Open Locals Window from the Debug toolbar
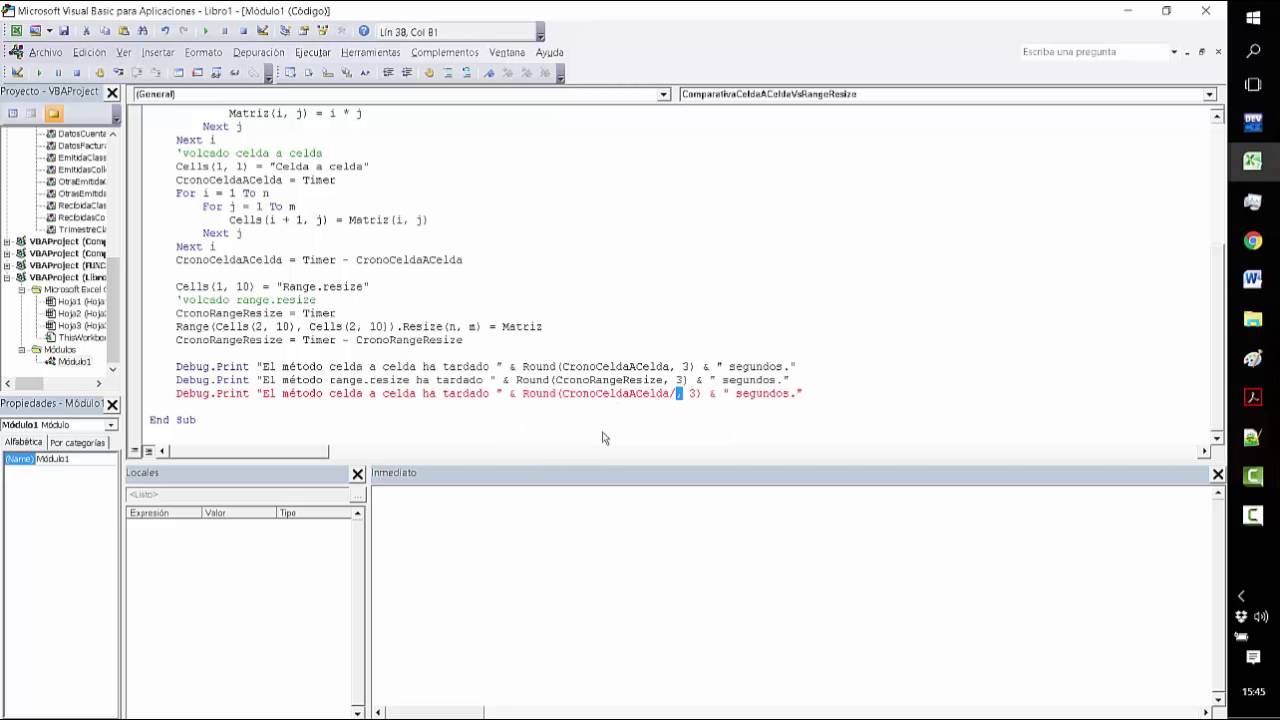The height and width of the screenshot is (720, 1280). click(178, 72)
